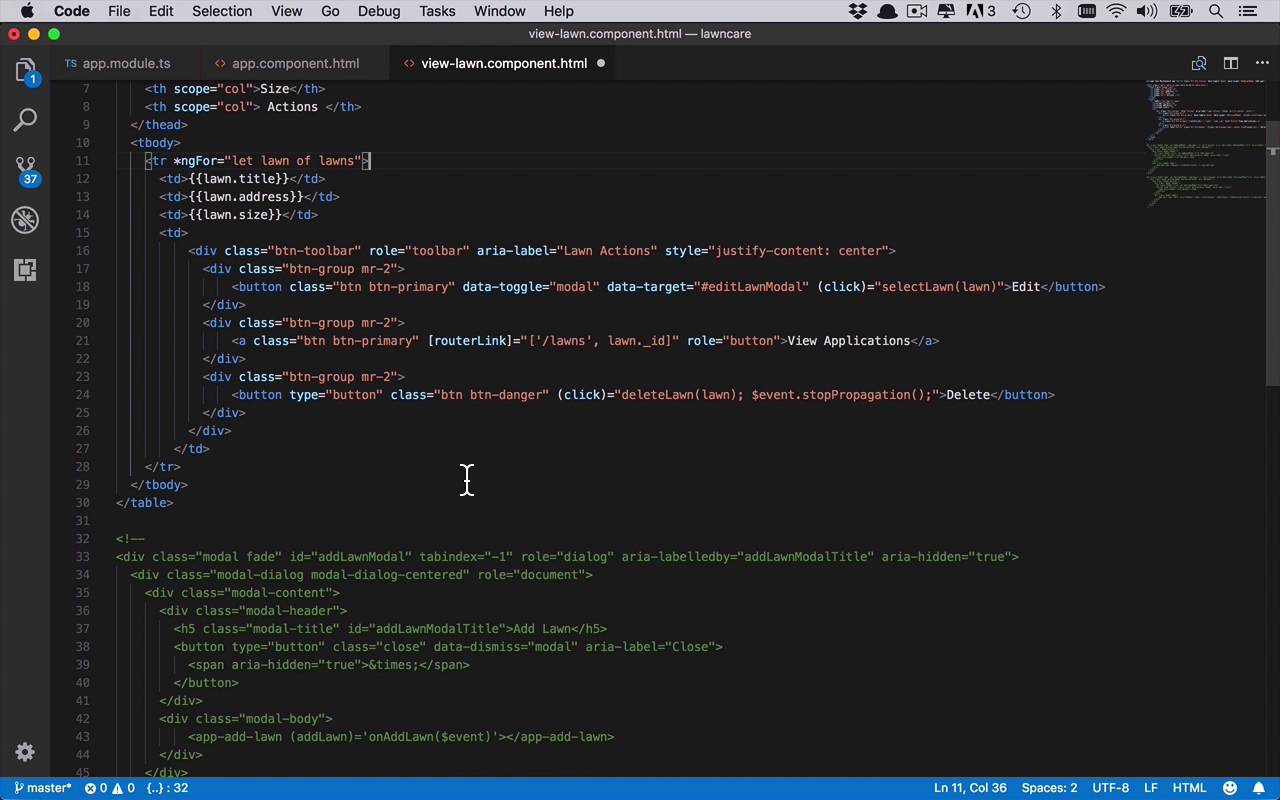Open the errors and warnings indicator
Screen dimensions: 1280x800
click(x=110, y=788)
